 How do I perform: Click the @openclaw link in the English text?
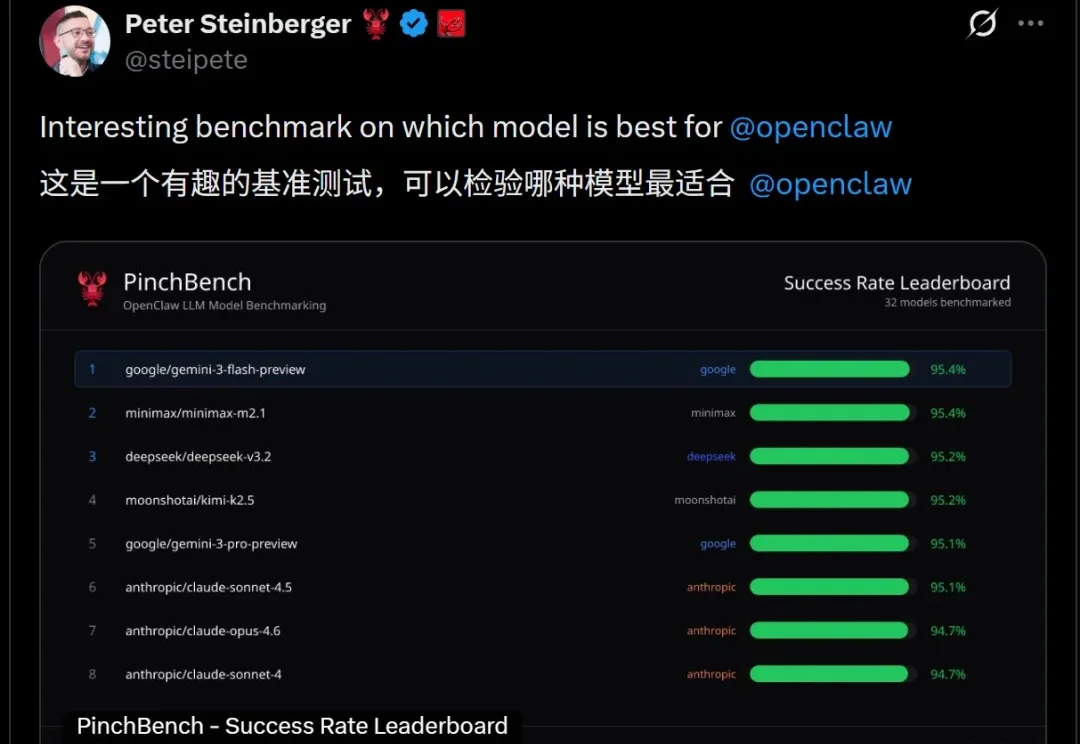(x=811, y=127)
